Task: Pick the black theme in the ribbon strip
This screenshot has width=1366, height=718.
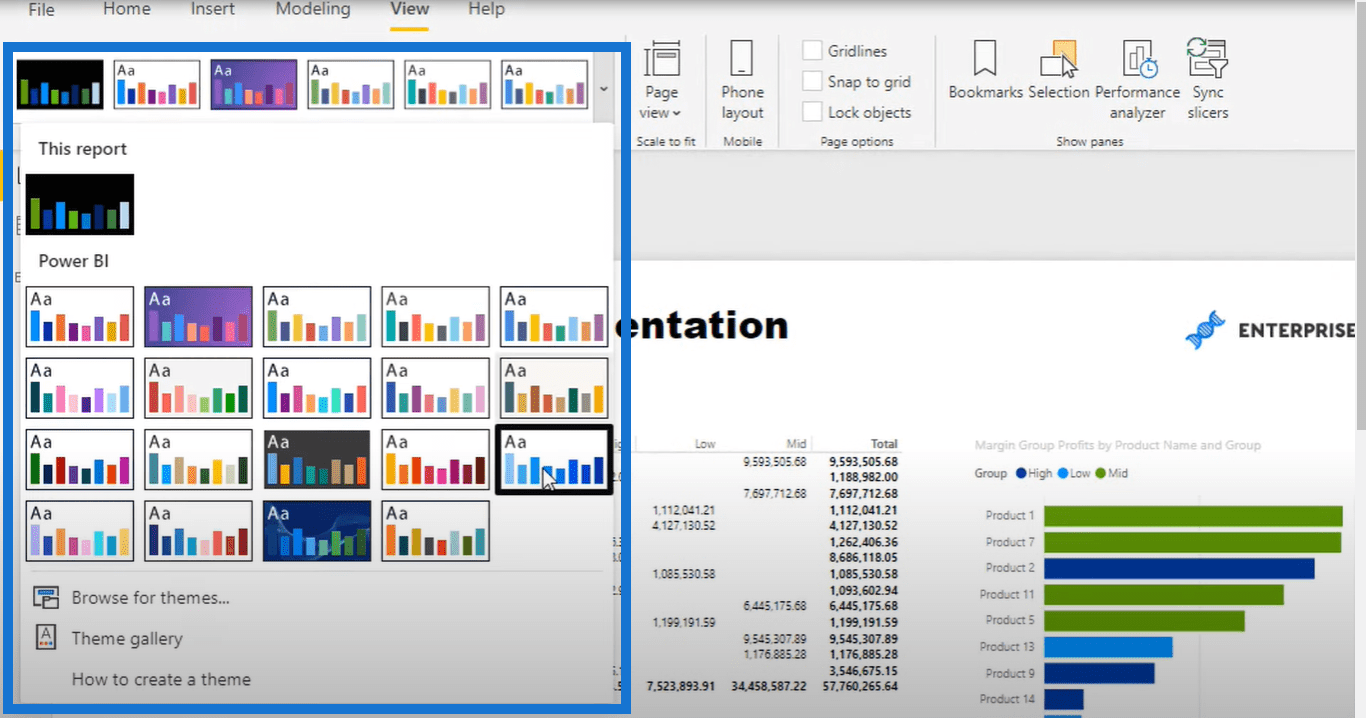Action: point(60,84)
